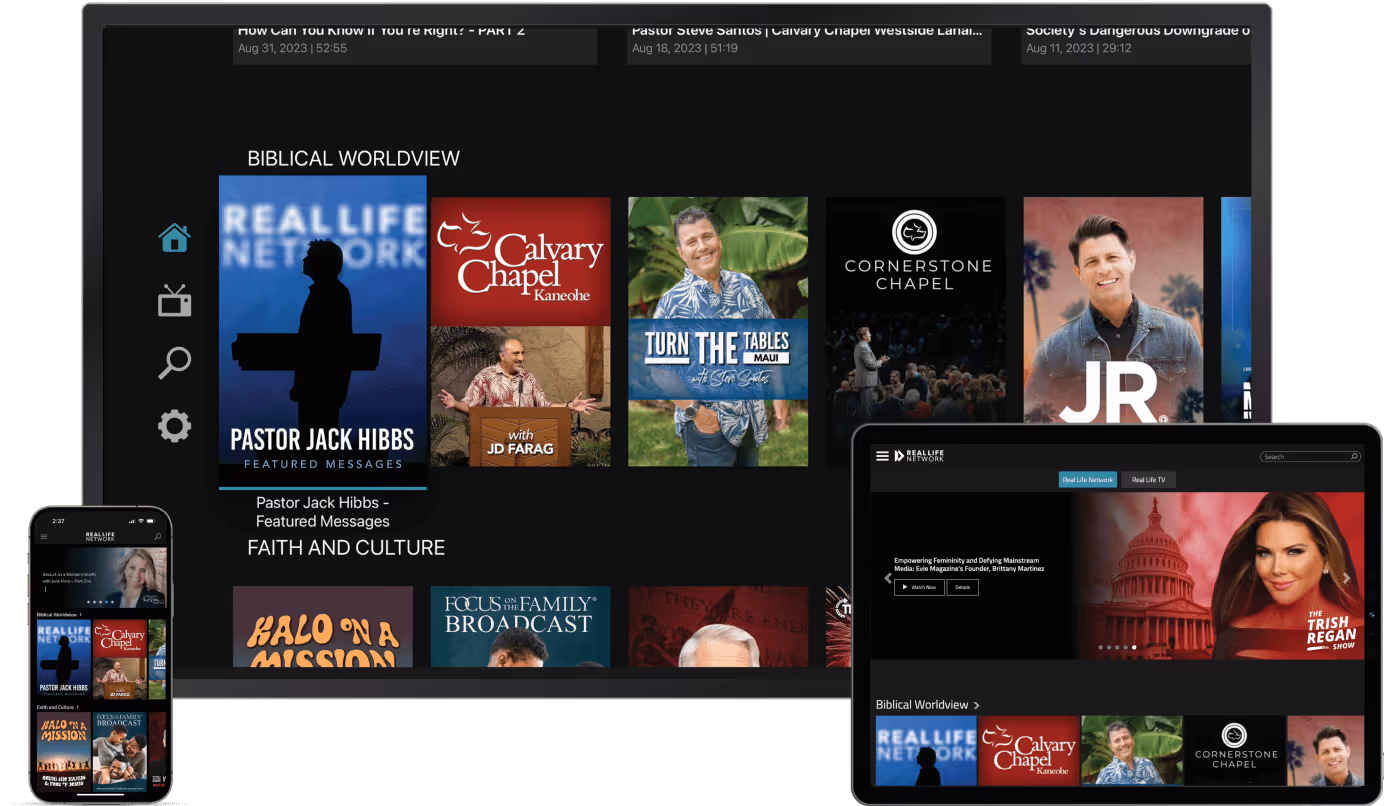Select the Real Life Network tab on the tablet
Image resolution: width=1384 pixels, height=806 pixels.
[1087, 480]
